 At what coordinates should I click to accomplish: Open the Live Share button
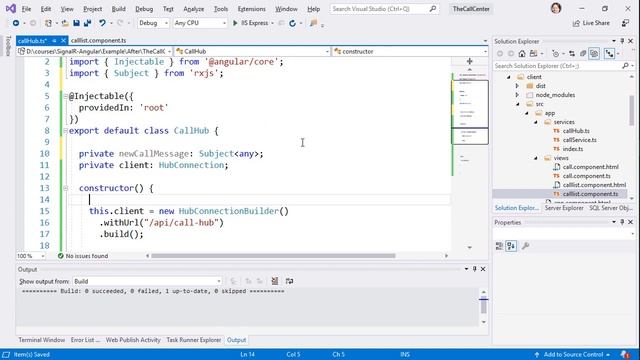(x=591, y=23)
